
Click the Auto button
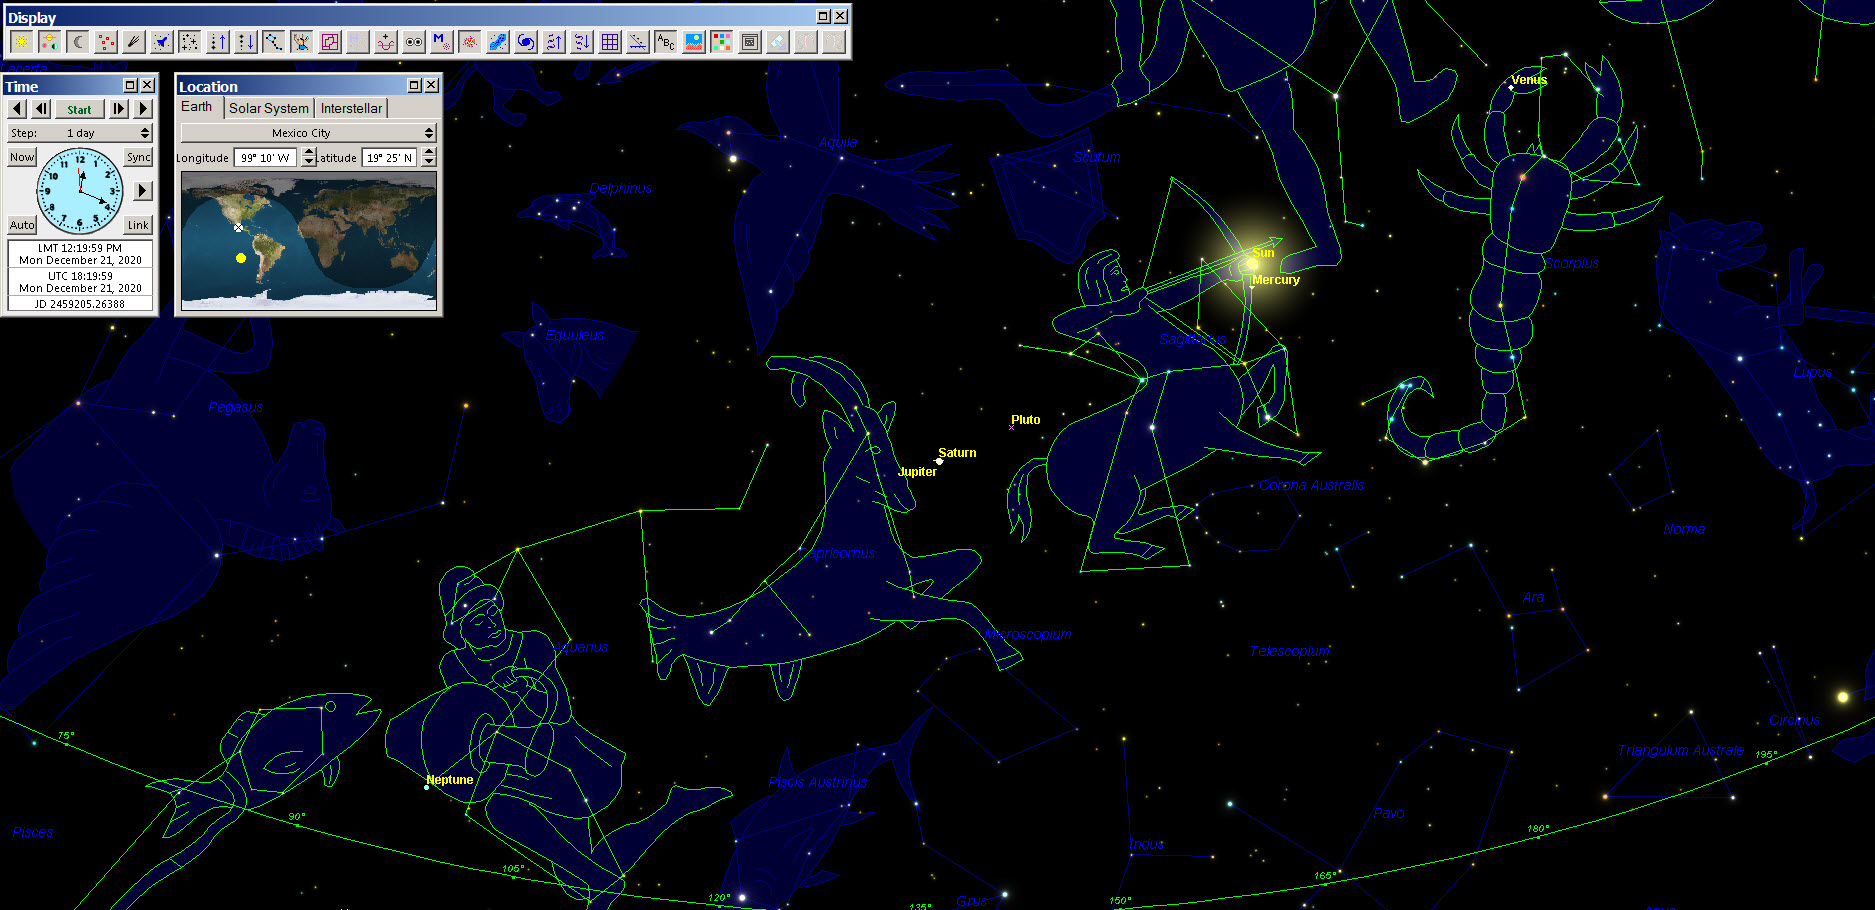coord(21,225)
